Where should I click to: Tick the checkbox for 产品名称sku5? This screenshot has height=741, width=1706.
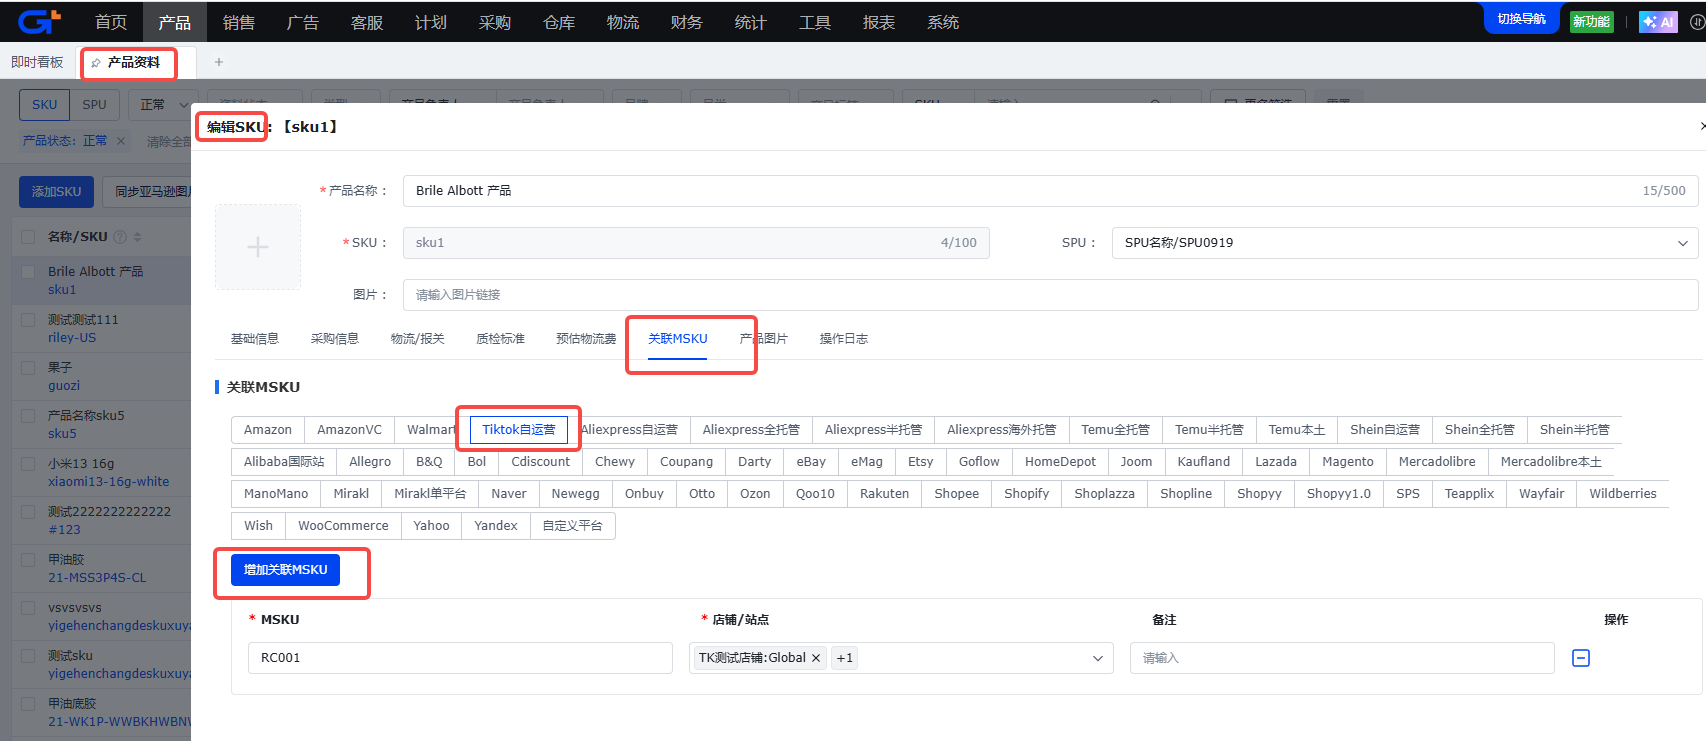click(28, 416)
